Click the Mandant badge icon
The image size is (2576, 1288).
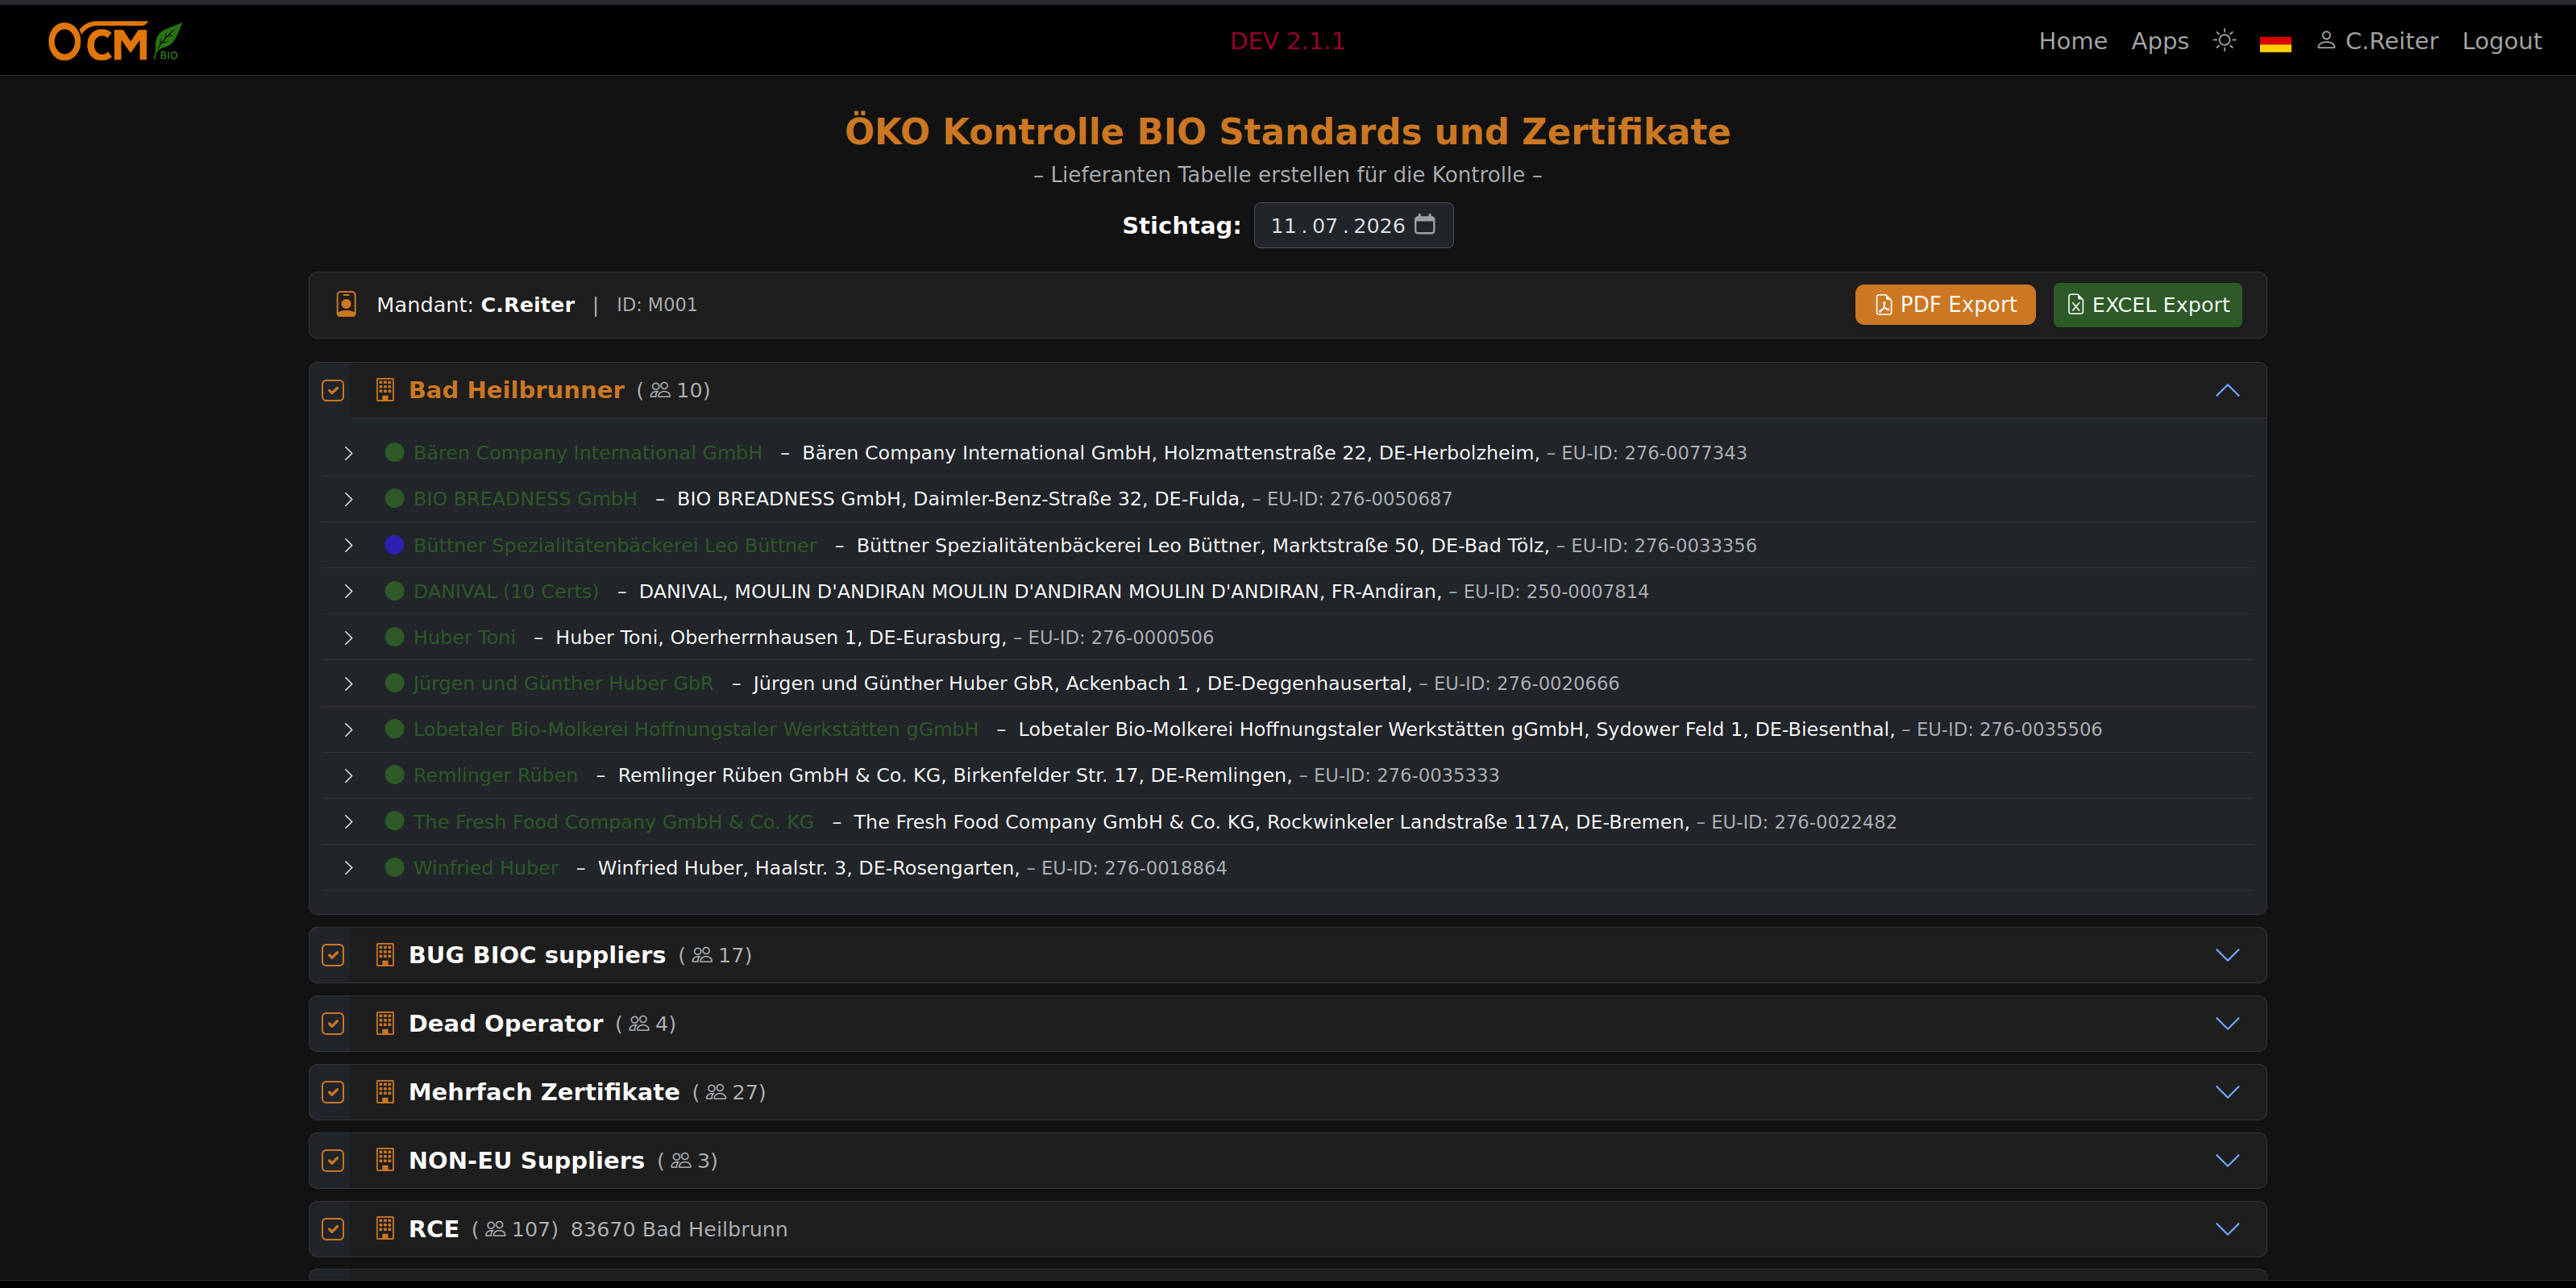pos(346,304)
